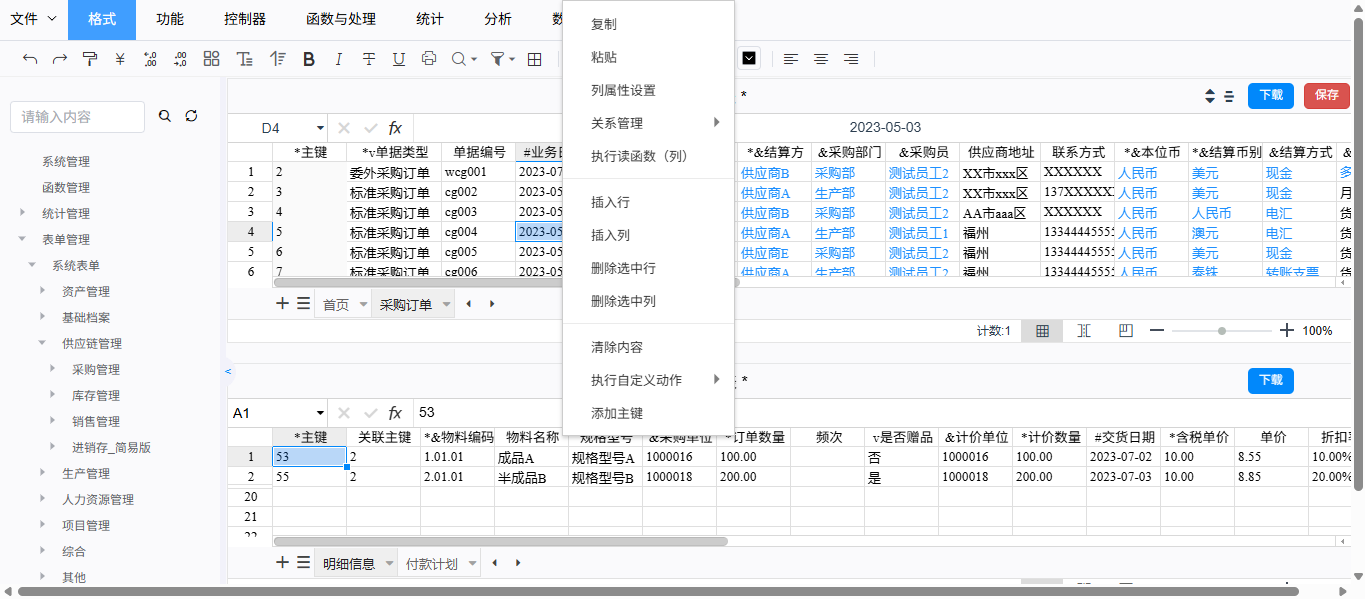Click the 请输入内容 search field
This screenshot has width=1365, height=599.
click(77, 117)
